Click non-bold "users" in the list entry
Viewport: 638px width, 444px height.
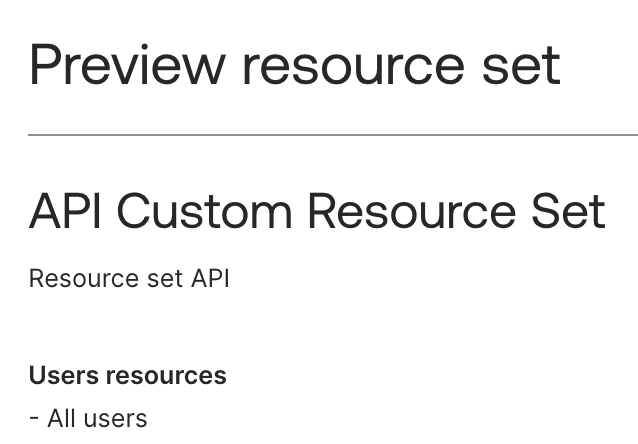[x=115, y=418]
